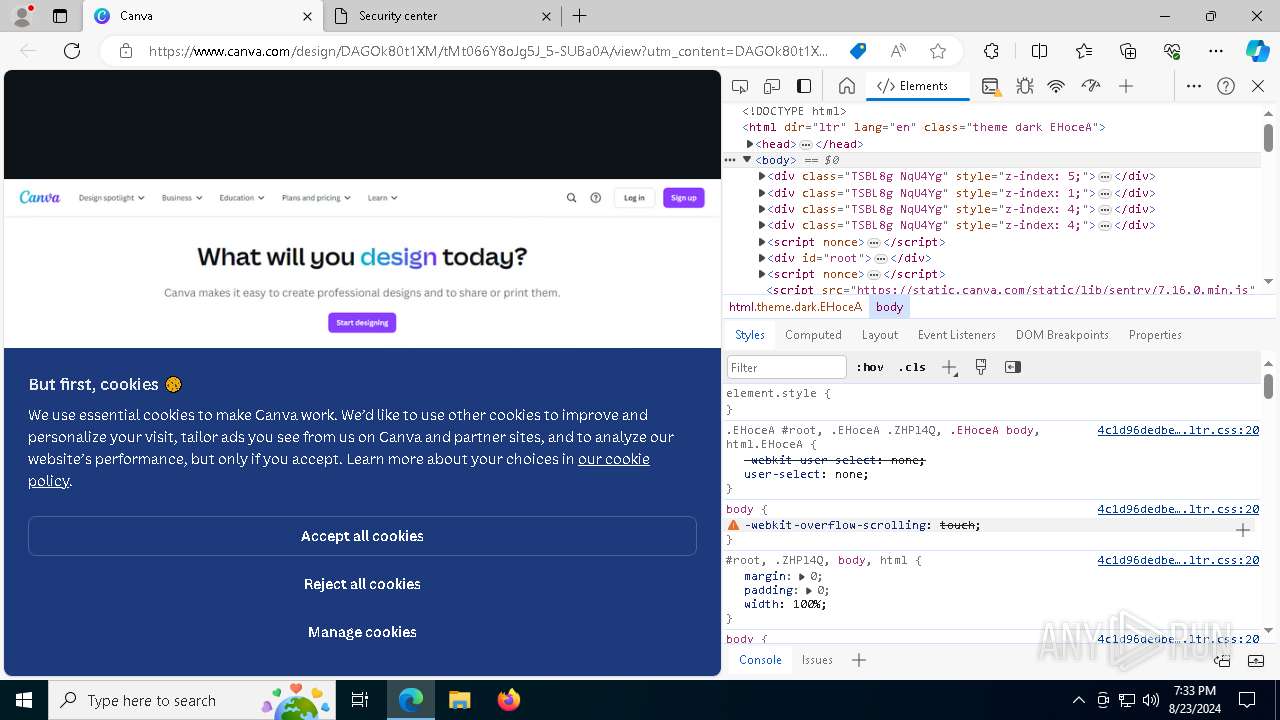Click the purple Sign up button
The height and width of the screenshot is (720, 1280).
(684, 198)
